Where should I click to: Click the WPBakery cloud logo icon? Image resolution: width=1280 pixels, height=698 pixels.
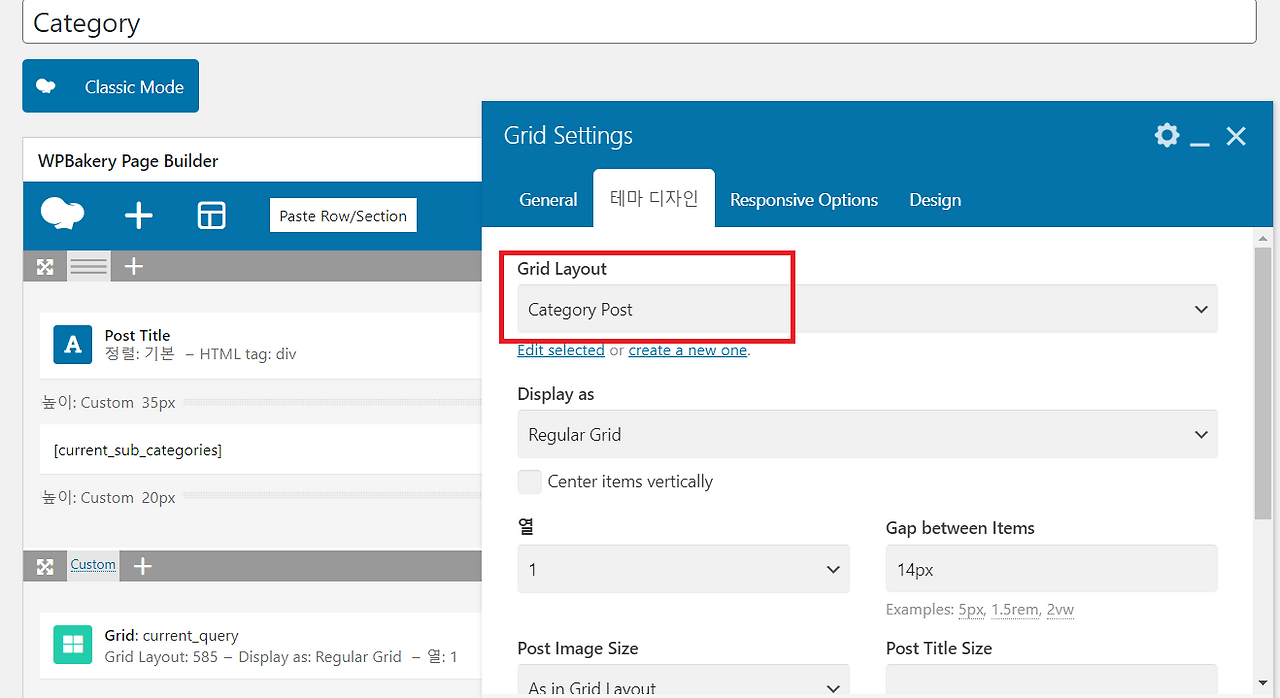click(x=62, y=215)
